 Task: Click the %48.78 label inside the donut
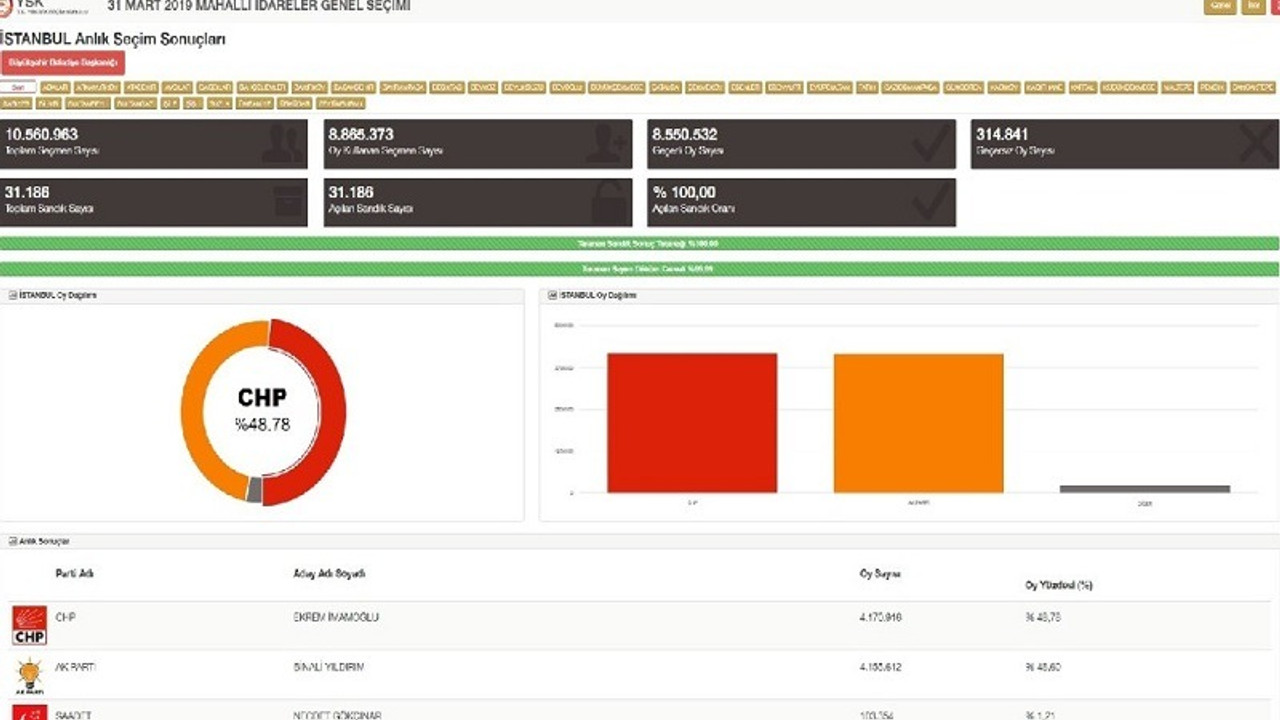(x=263, y=424)
